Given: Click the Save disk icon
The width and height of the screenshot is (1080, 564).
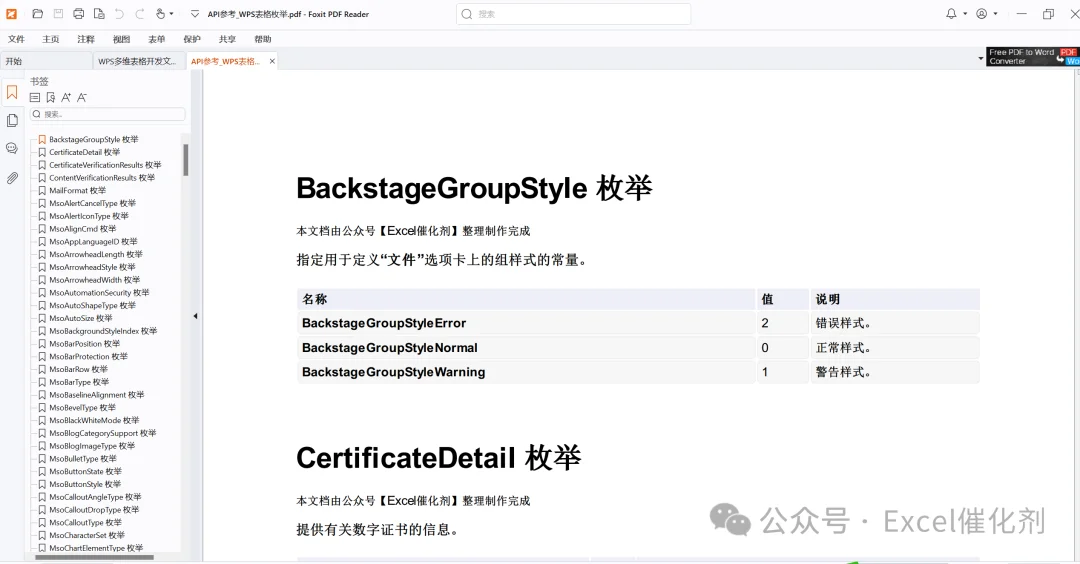Looking at the screenshot, I should pos(59,14).
